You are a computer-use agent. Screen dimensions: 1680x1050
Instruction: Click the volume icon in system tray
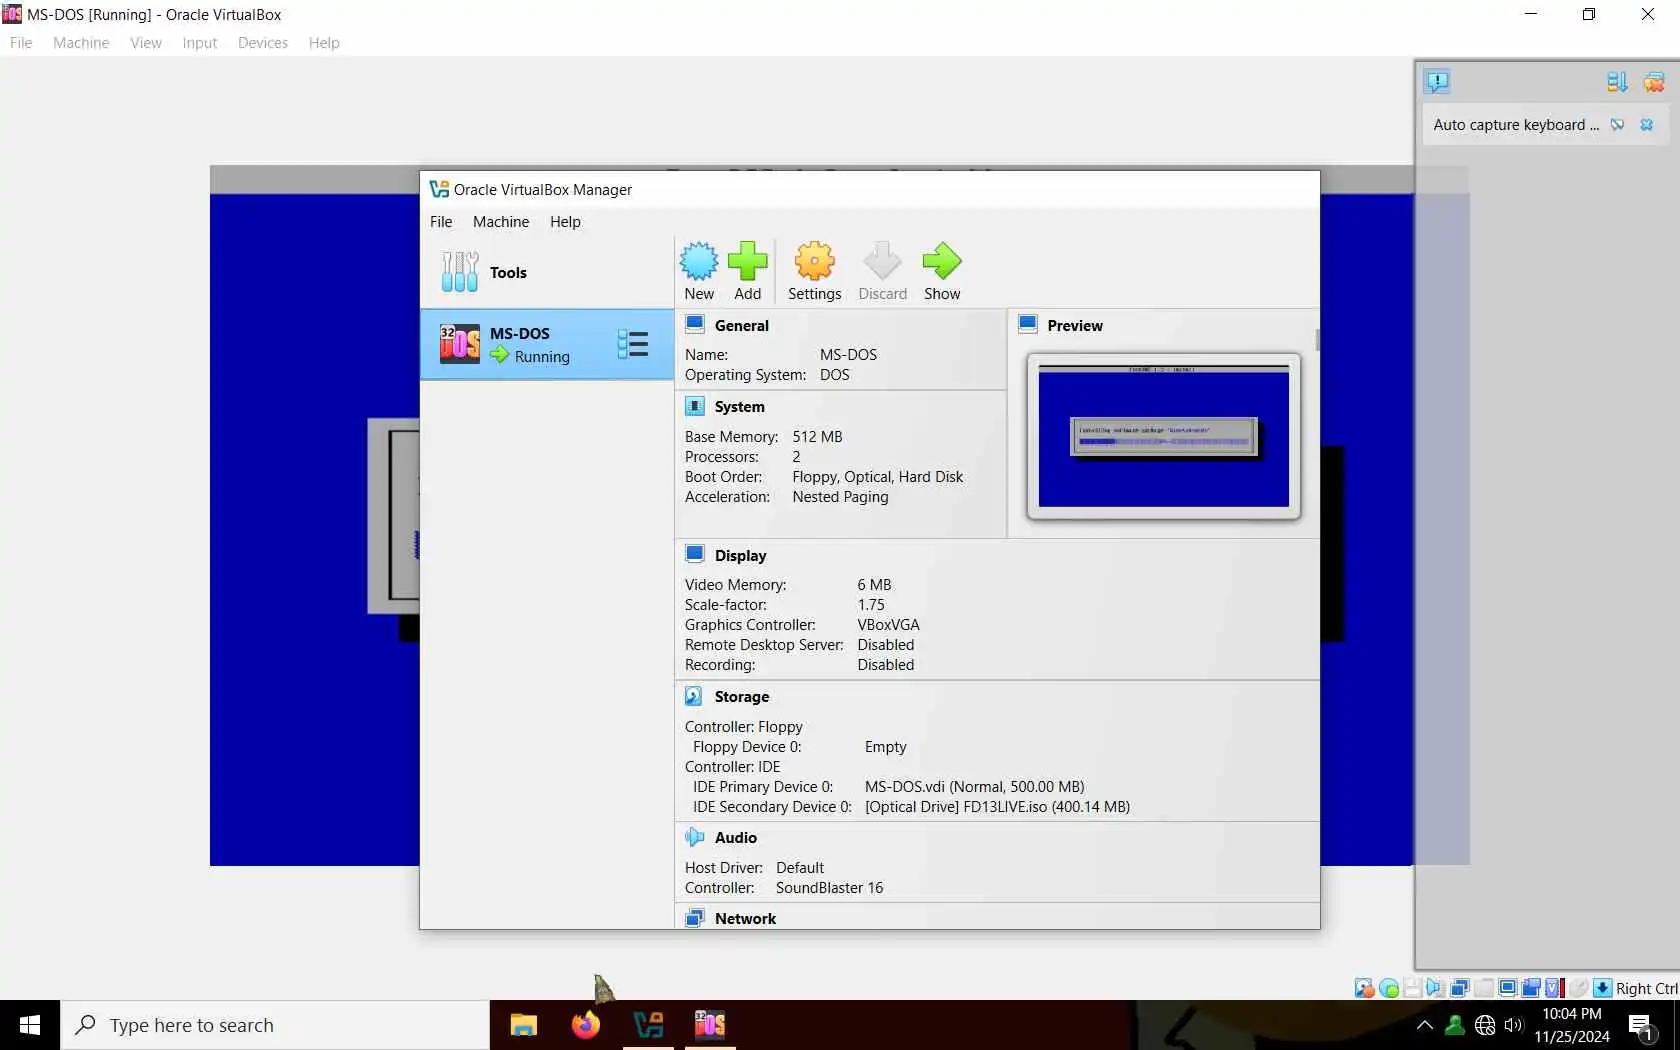(x=1513, y=1025)
